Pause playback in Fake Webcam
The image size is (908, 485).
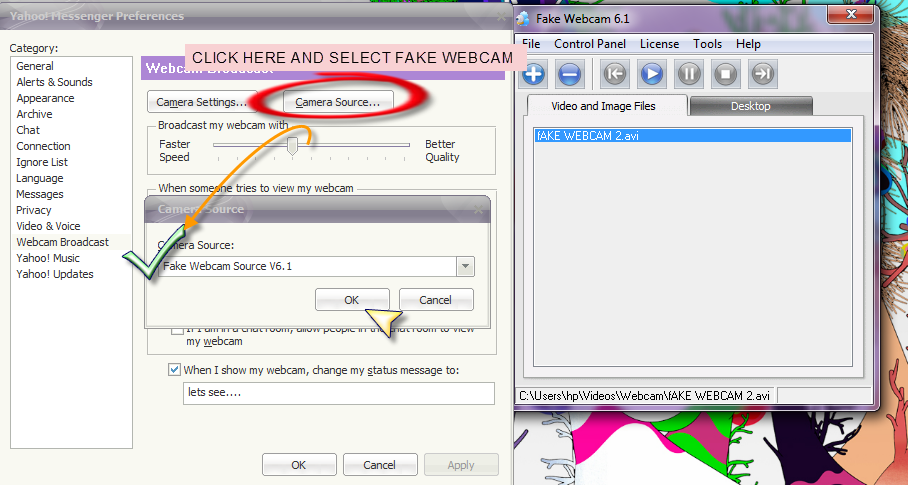(689, 74)
